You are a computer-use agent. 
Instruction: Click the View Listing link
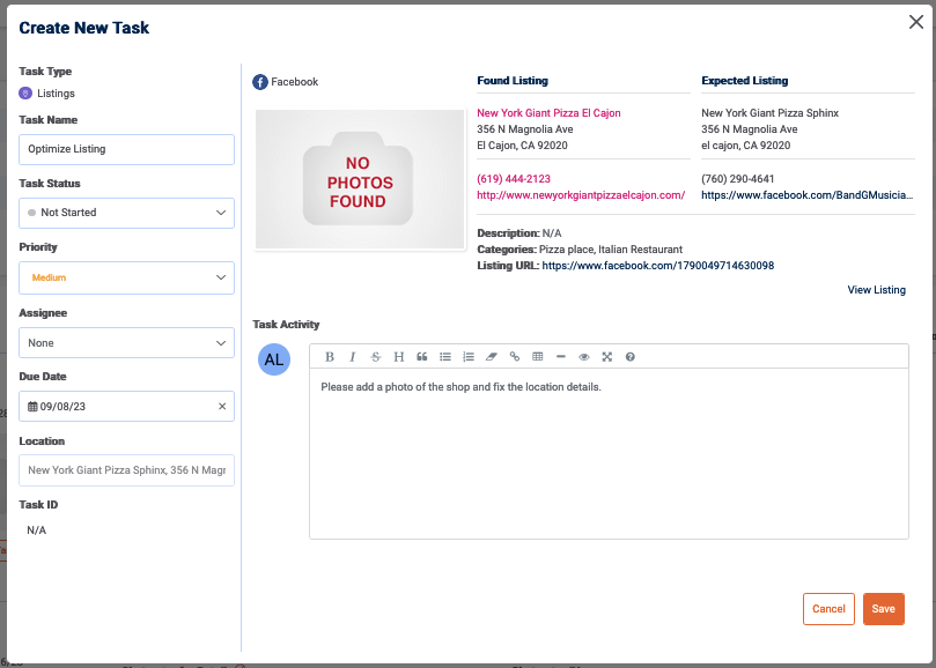click(x=876, y=290)
